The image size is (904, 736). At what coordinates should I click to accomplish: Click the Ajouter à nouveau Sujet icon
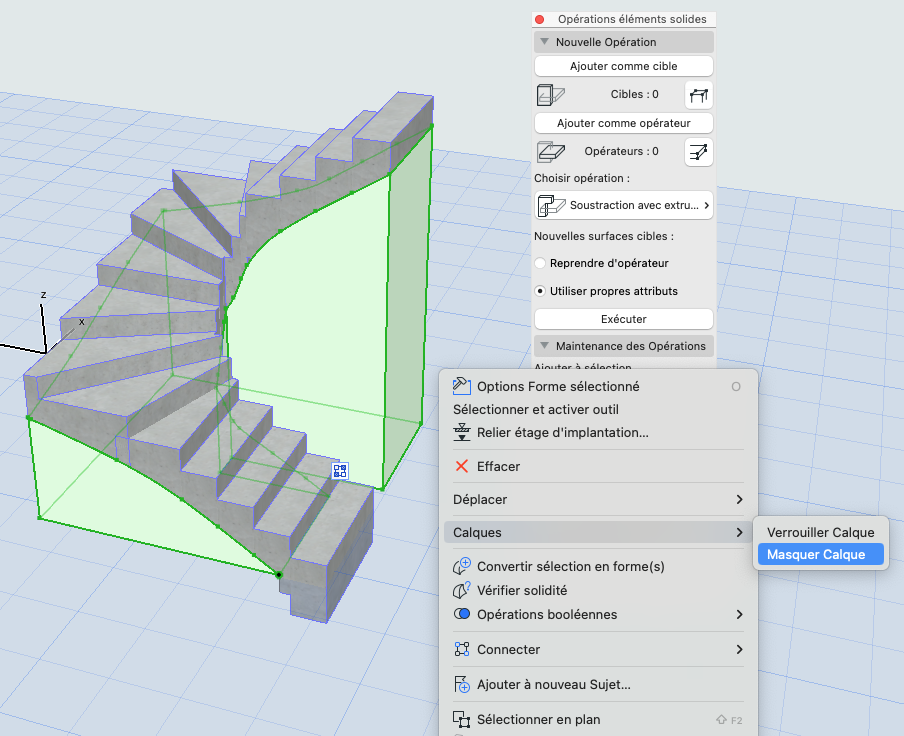coord(462,684)
